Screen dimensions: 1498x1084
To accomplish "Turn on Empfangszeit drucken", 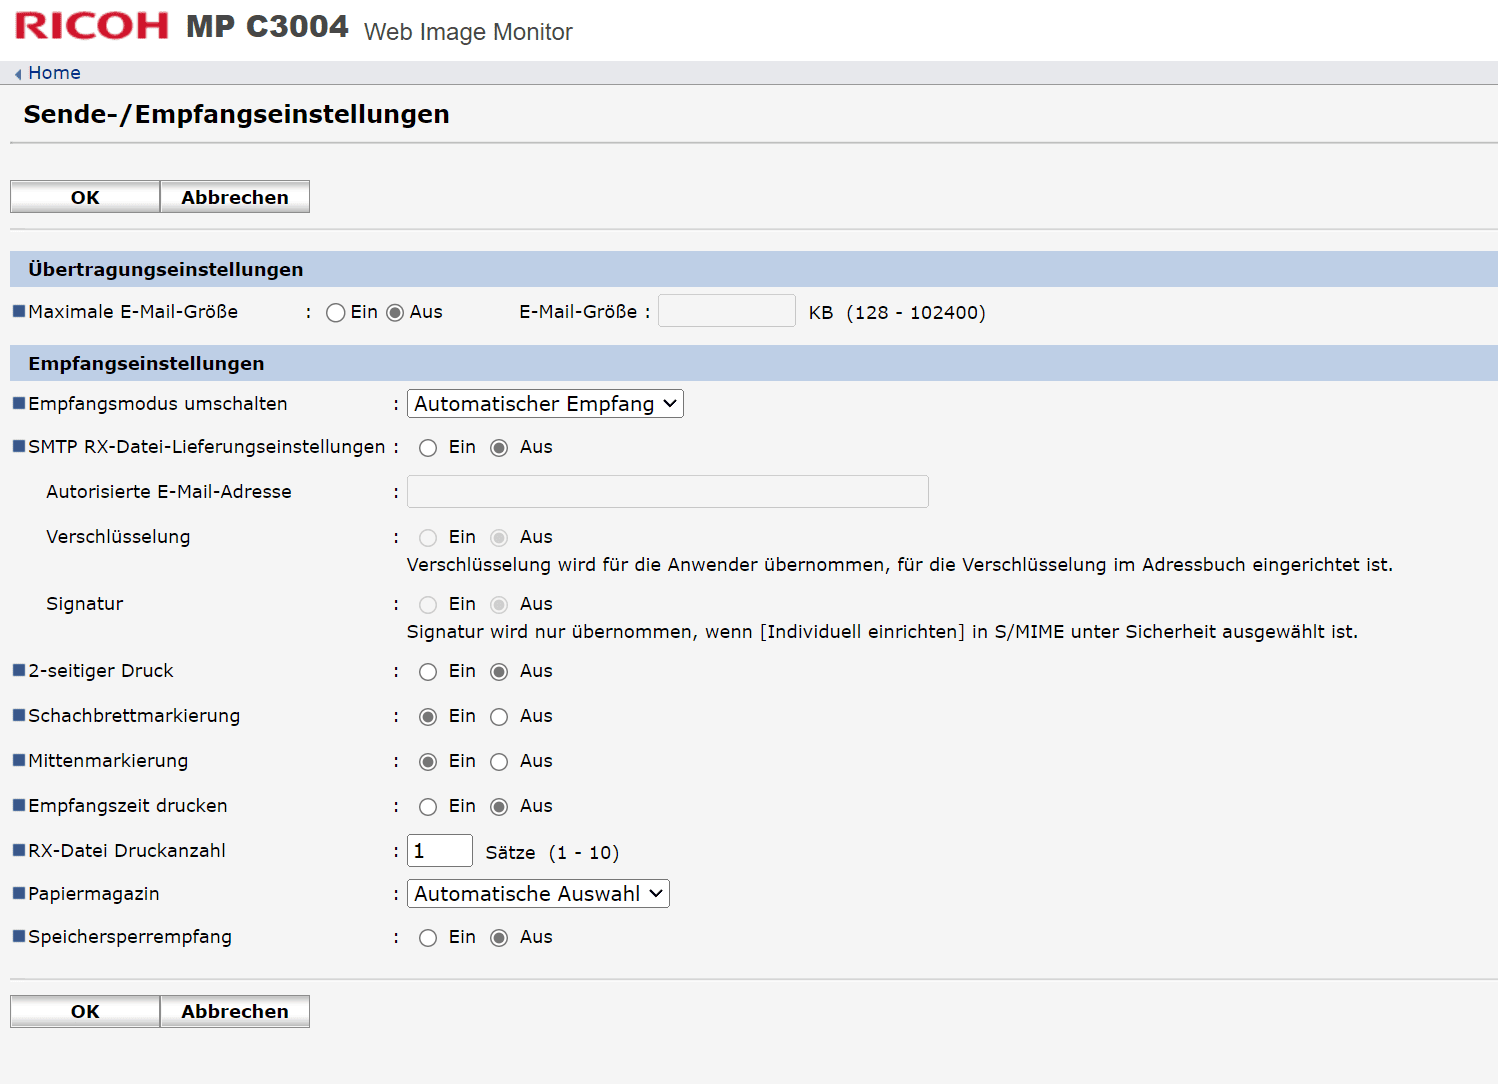I will pos(428,807).
